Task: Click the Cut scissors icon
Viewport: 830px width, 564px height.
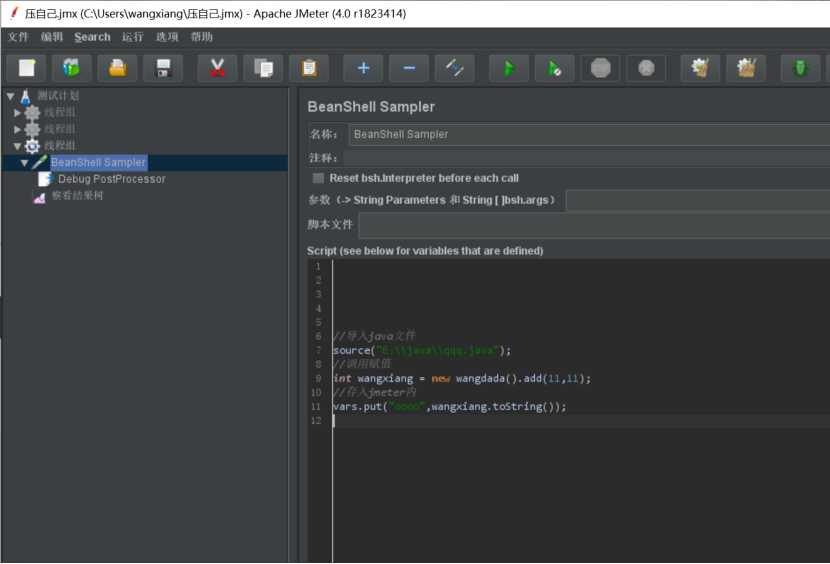Action: (x=217, y=68)
